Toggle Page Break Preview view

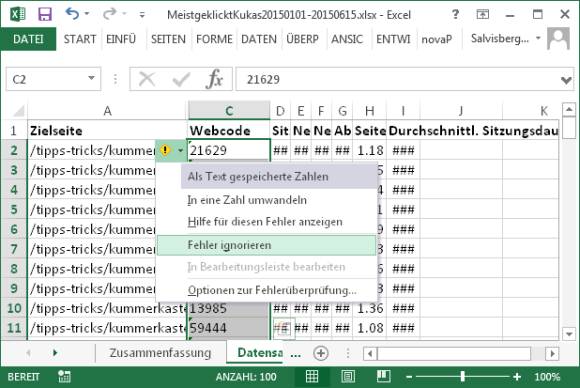coord(383,376)
